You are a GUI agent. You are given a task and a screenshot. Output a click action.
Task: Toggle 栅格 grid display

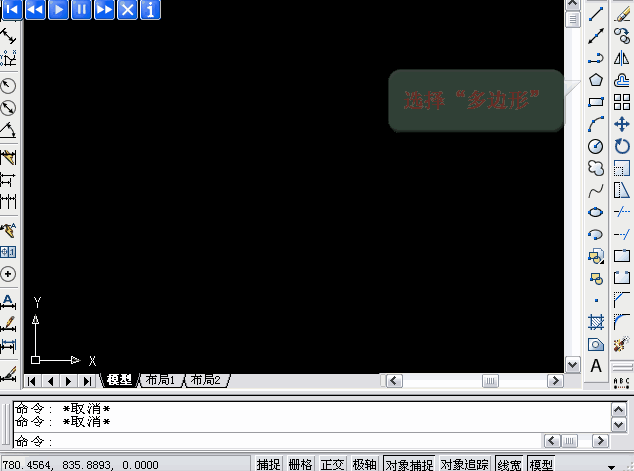(300, 464)
